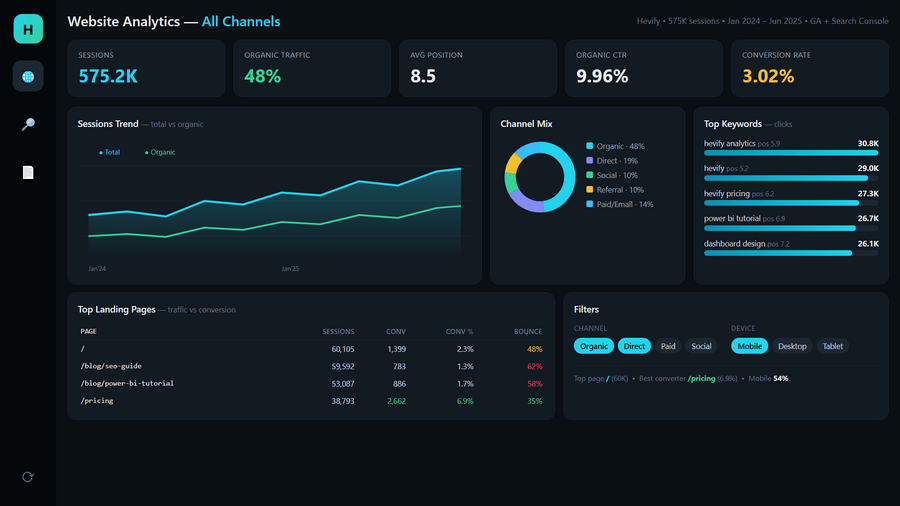Click the 2,662 conversions value
900x506 pixels.
pos(397,401)
